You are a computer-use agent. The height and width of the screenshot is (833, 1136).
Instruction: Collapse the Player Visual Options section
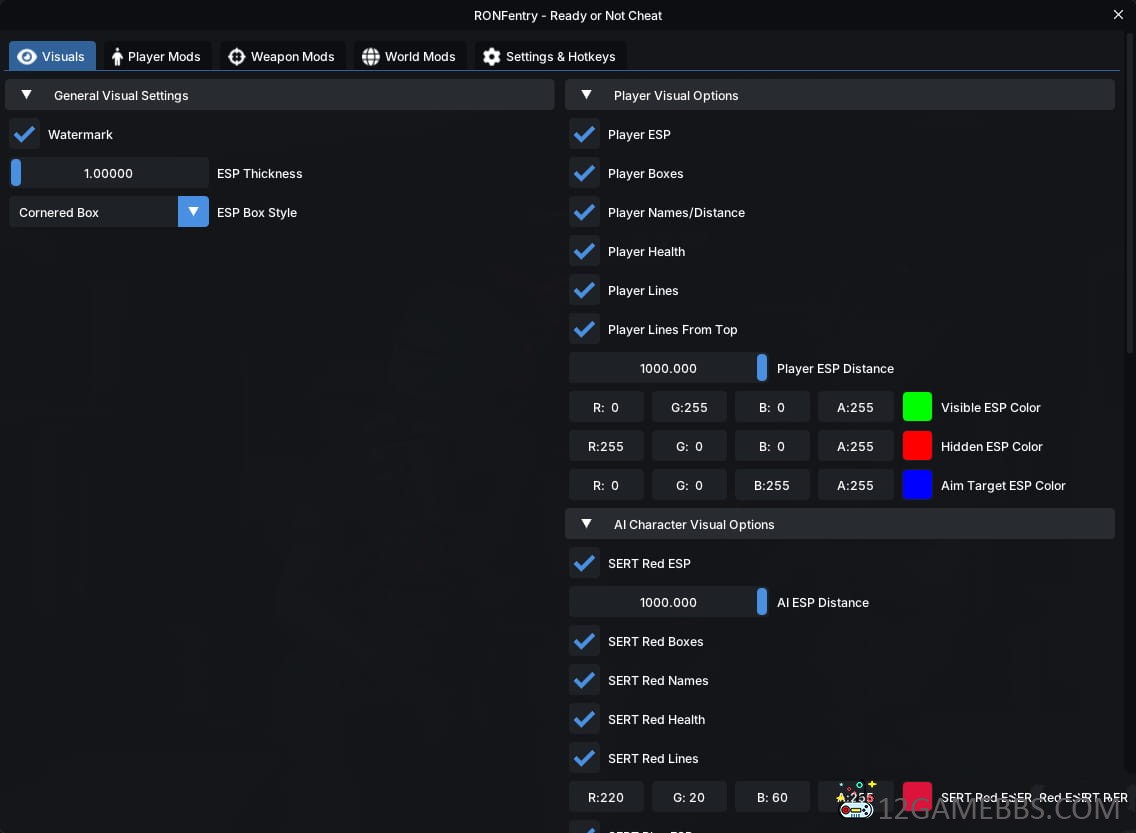tap(586, 95)
